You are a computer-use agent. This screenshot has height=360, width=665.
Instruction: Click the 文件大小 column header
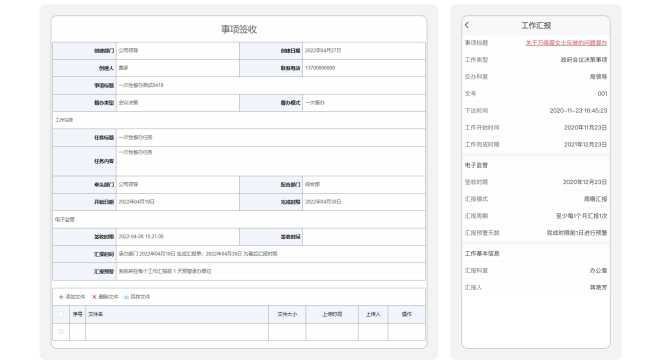point(287,314)
